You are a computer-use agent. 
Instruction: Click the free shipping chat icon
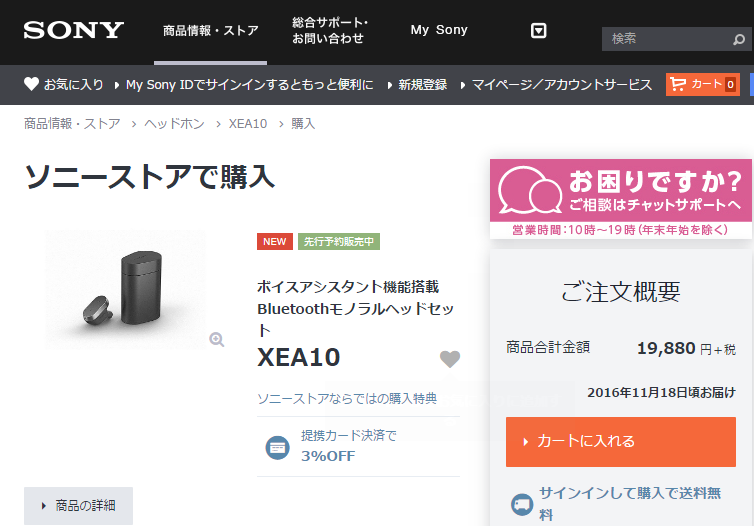tap(522, 504)
